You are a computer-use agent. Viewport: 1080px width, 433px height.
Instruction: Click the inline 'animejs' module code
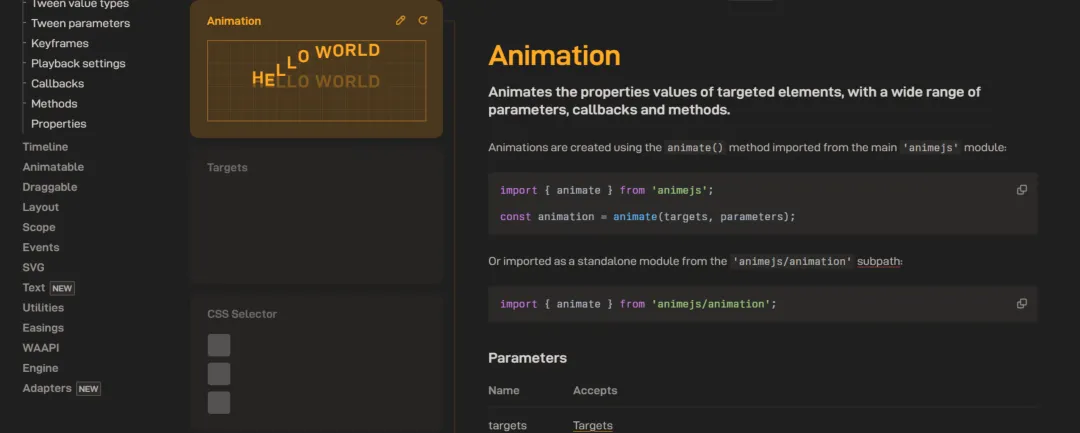tap(931, 147)
